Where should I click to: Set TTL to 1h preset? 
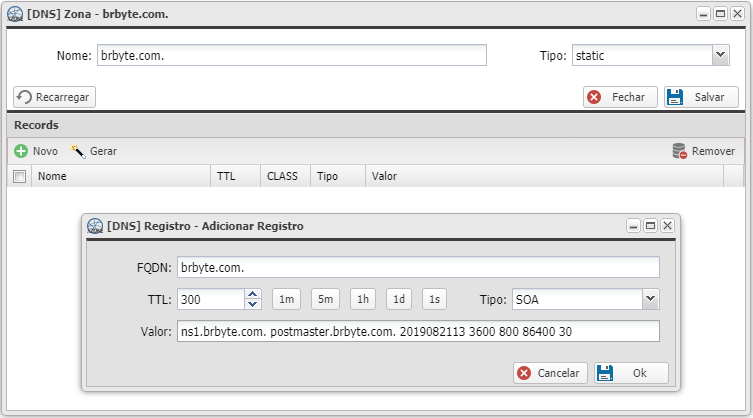(363, 299)
